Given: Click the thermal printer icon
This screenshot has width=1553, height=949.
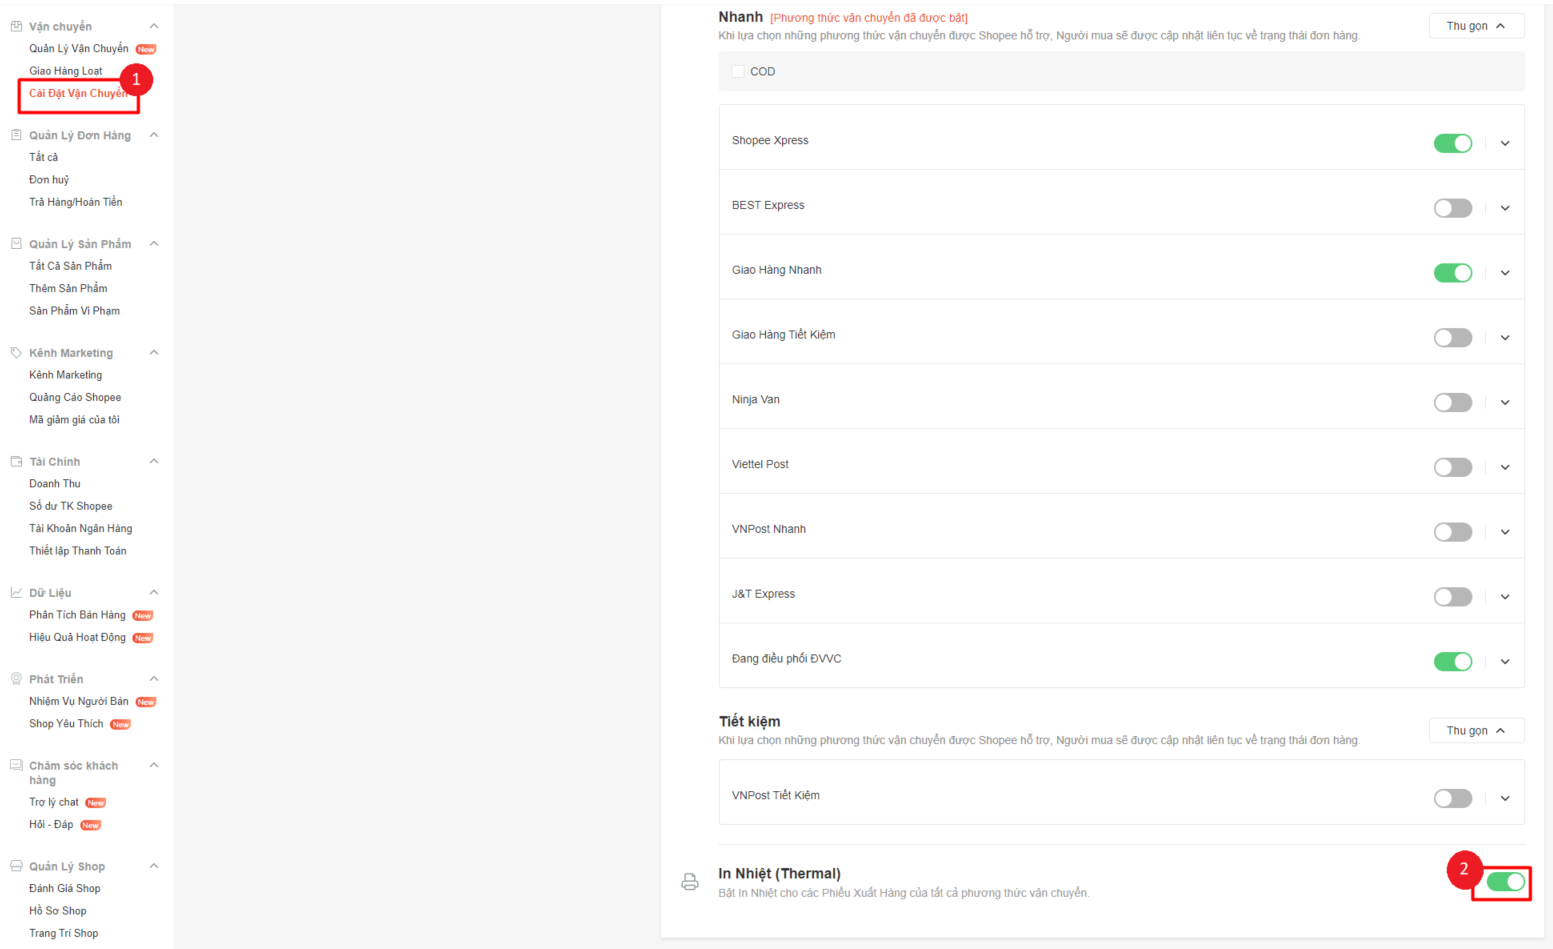Looking at the screenshot, I should click(x=690, y=882).
